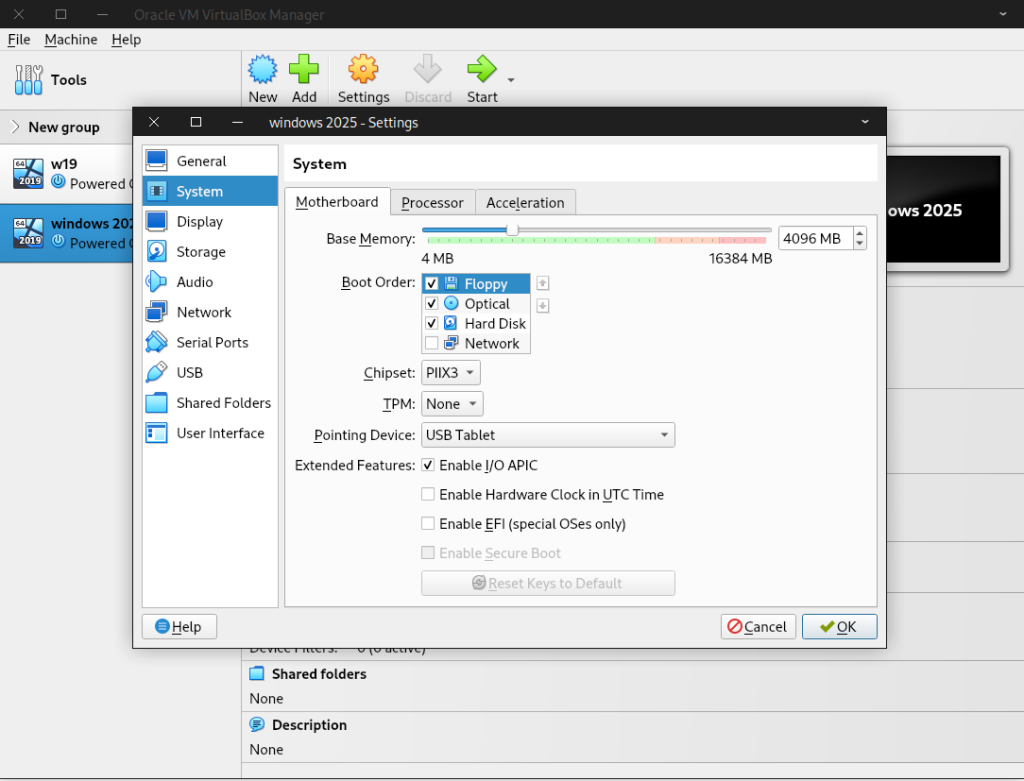This screenshot has width=1024, height=781.
Task: Select the Optical row in Boot Order
Action: pos(476,304)
